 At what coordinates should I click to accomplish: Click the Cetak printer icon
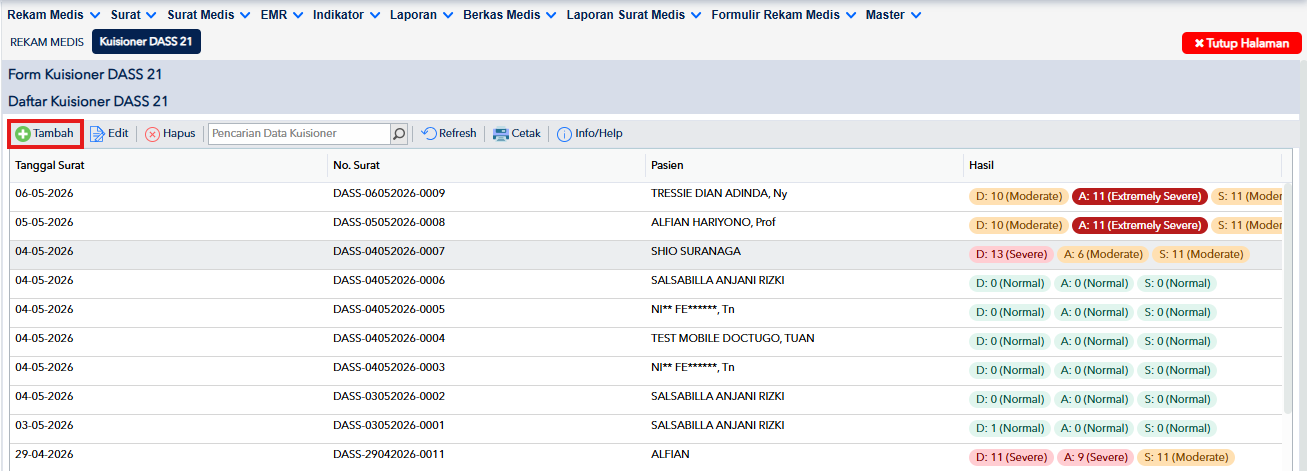click(x=501, y=134)
